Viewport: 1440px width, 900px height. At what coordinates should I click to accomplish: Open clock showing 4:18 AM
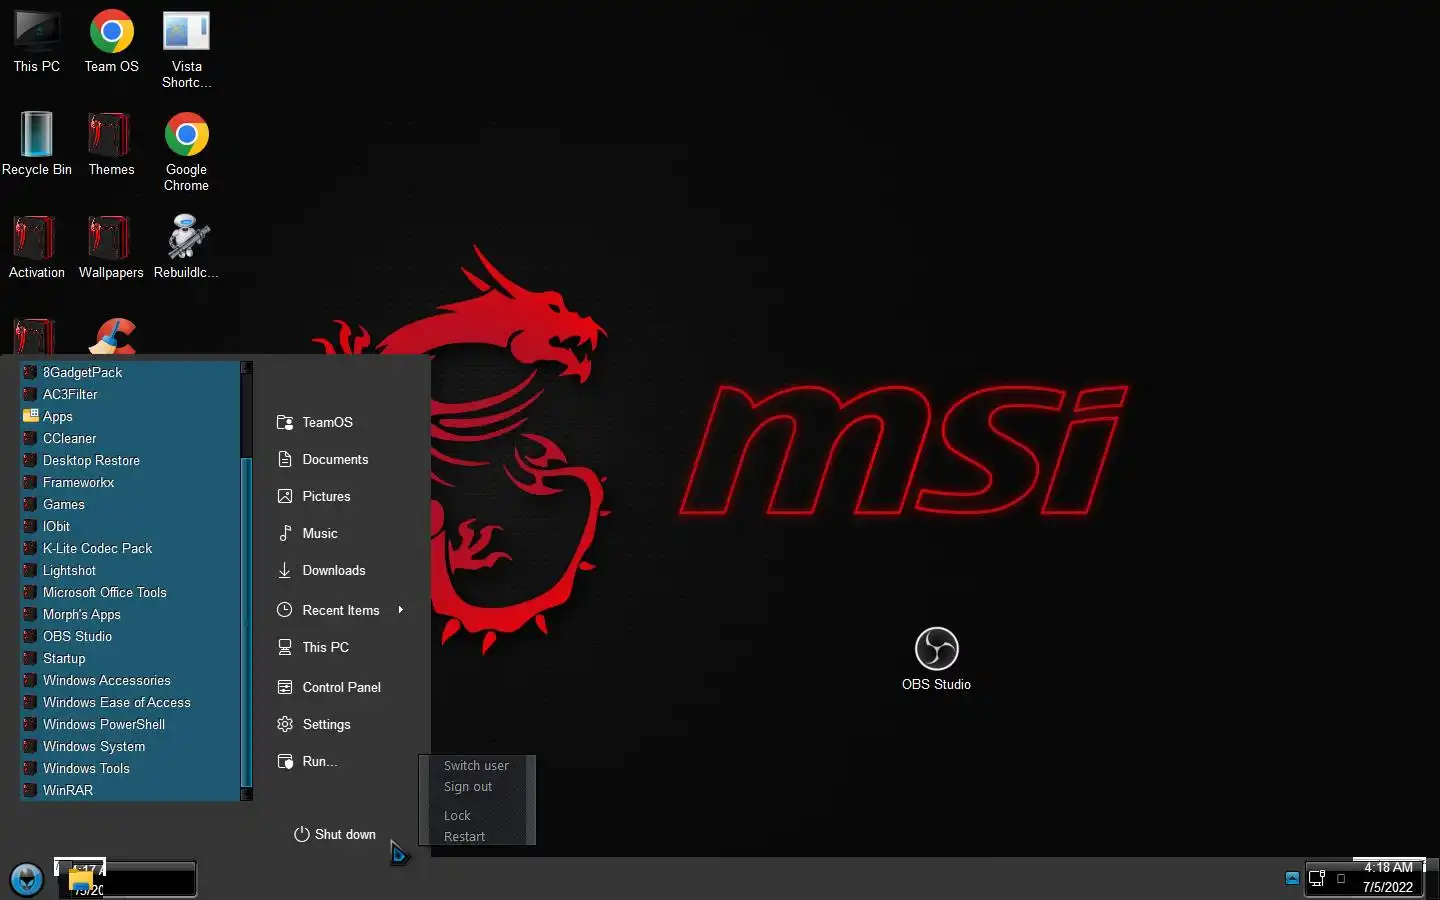[1388, 877]
